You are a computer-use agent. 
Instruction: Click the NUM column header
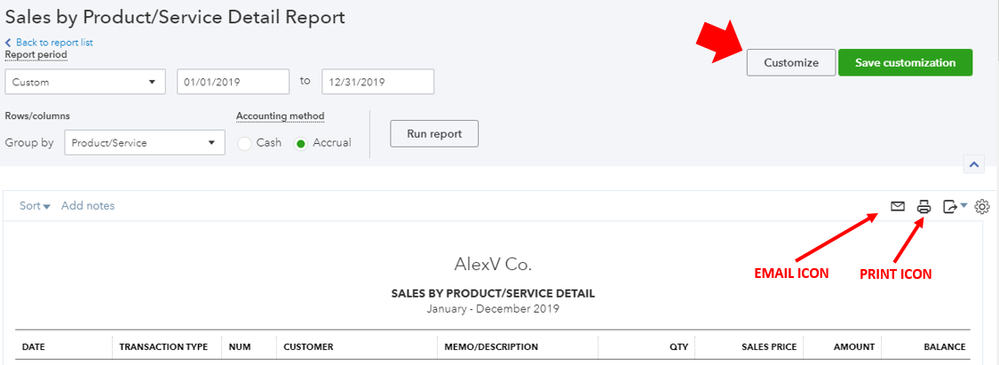tap(239, 347)
